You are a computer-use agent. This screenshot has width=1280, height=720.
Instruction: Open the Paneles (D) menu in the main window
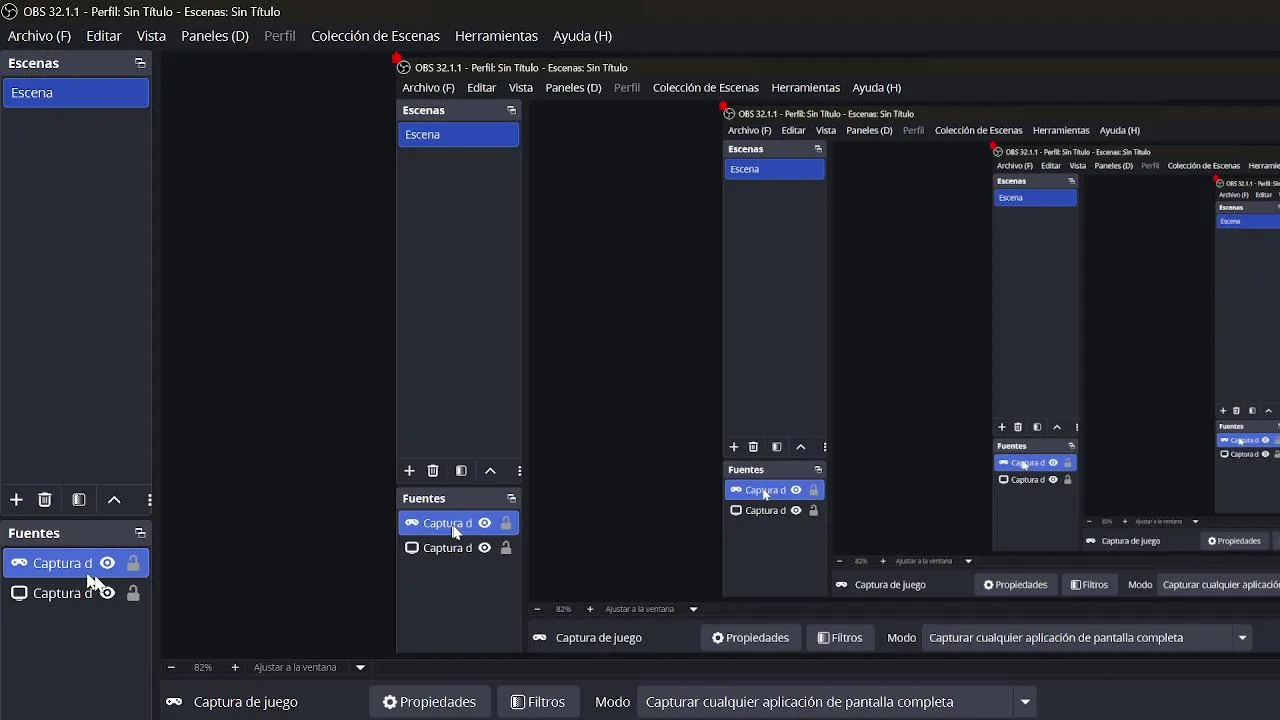click(x=215, y=36)
